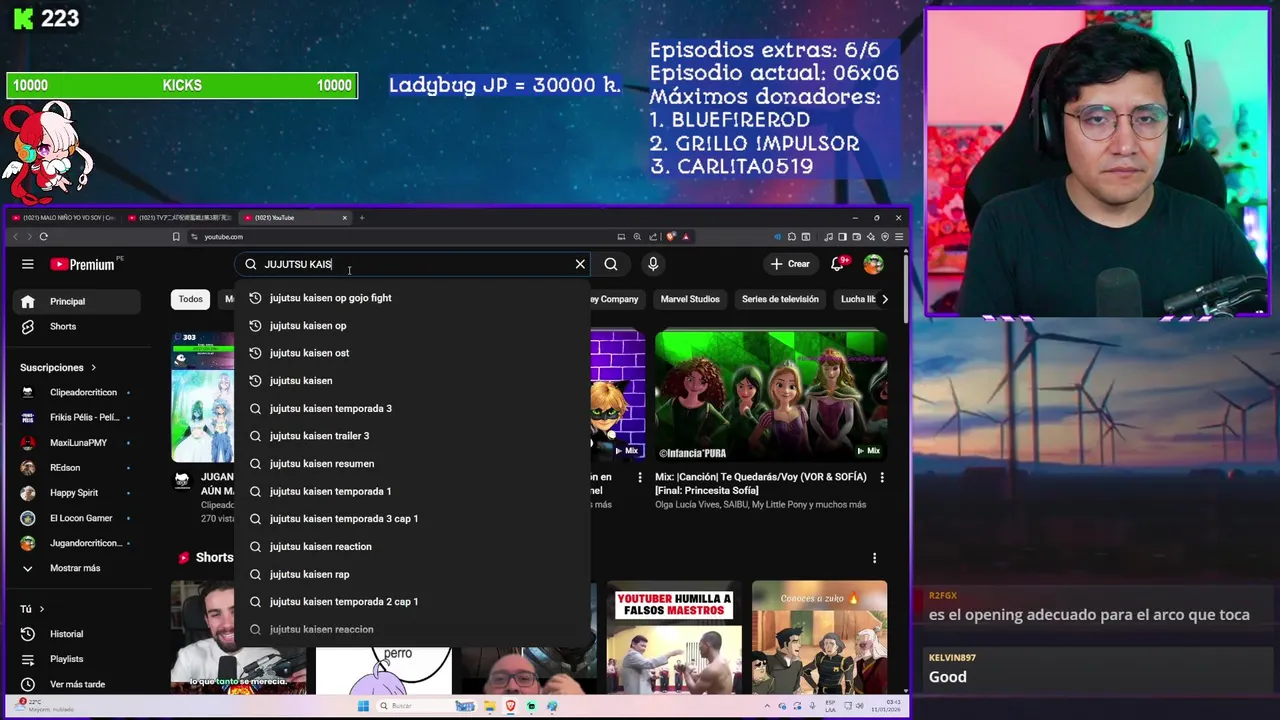
Task: Choose suggestion jujutsu kaisen ost
Action: click(412, 353)
